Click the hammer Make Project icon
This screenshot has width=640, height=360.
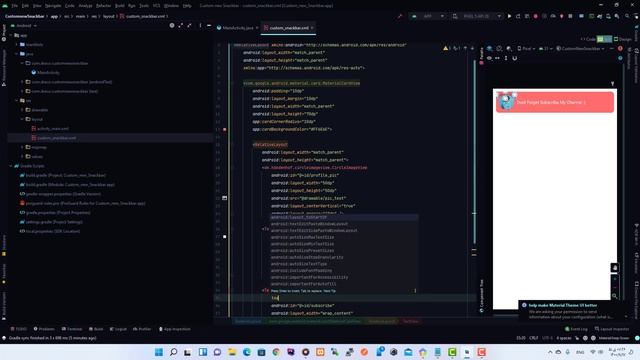point(400,16)
